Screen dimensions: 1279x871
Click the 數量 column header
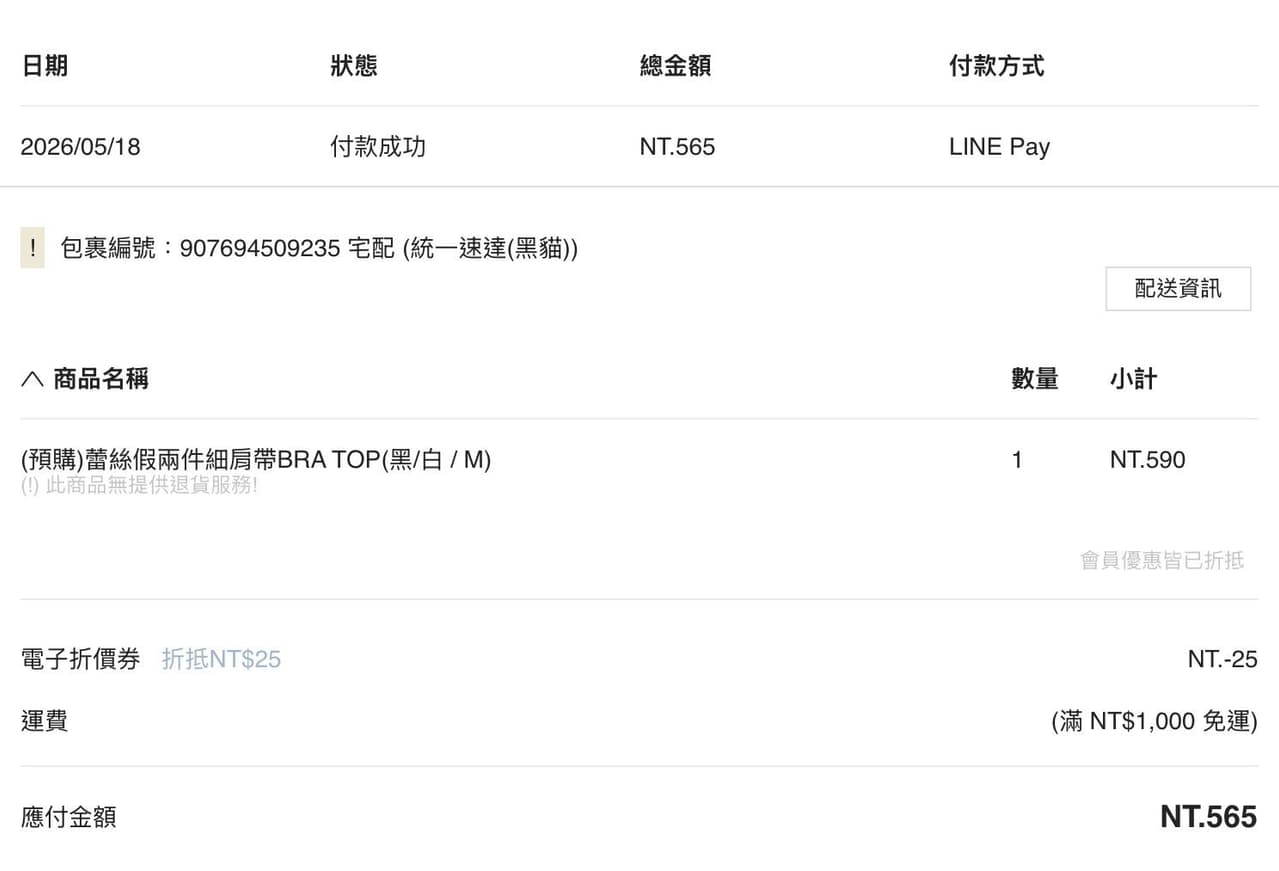(x=1035, y=379)
